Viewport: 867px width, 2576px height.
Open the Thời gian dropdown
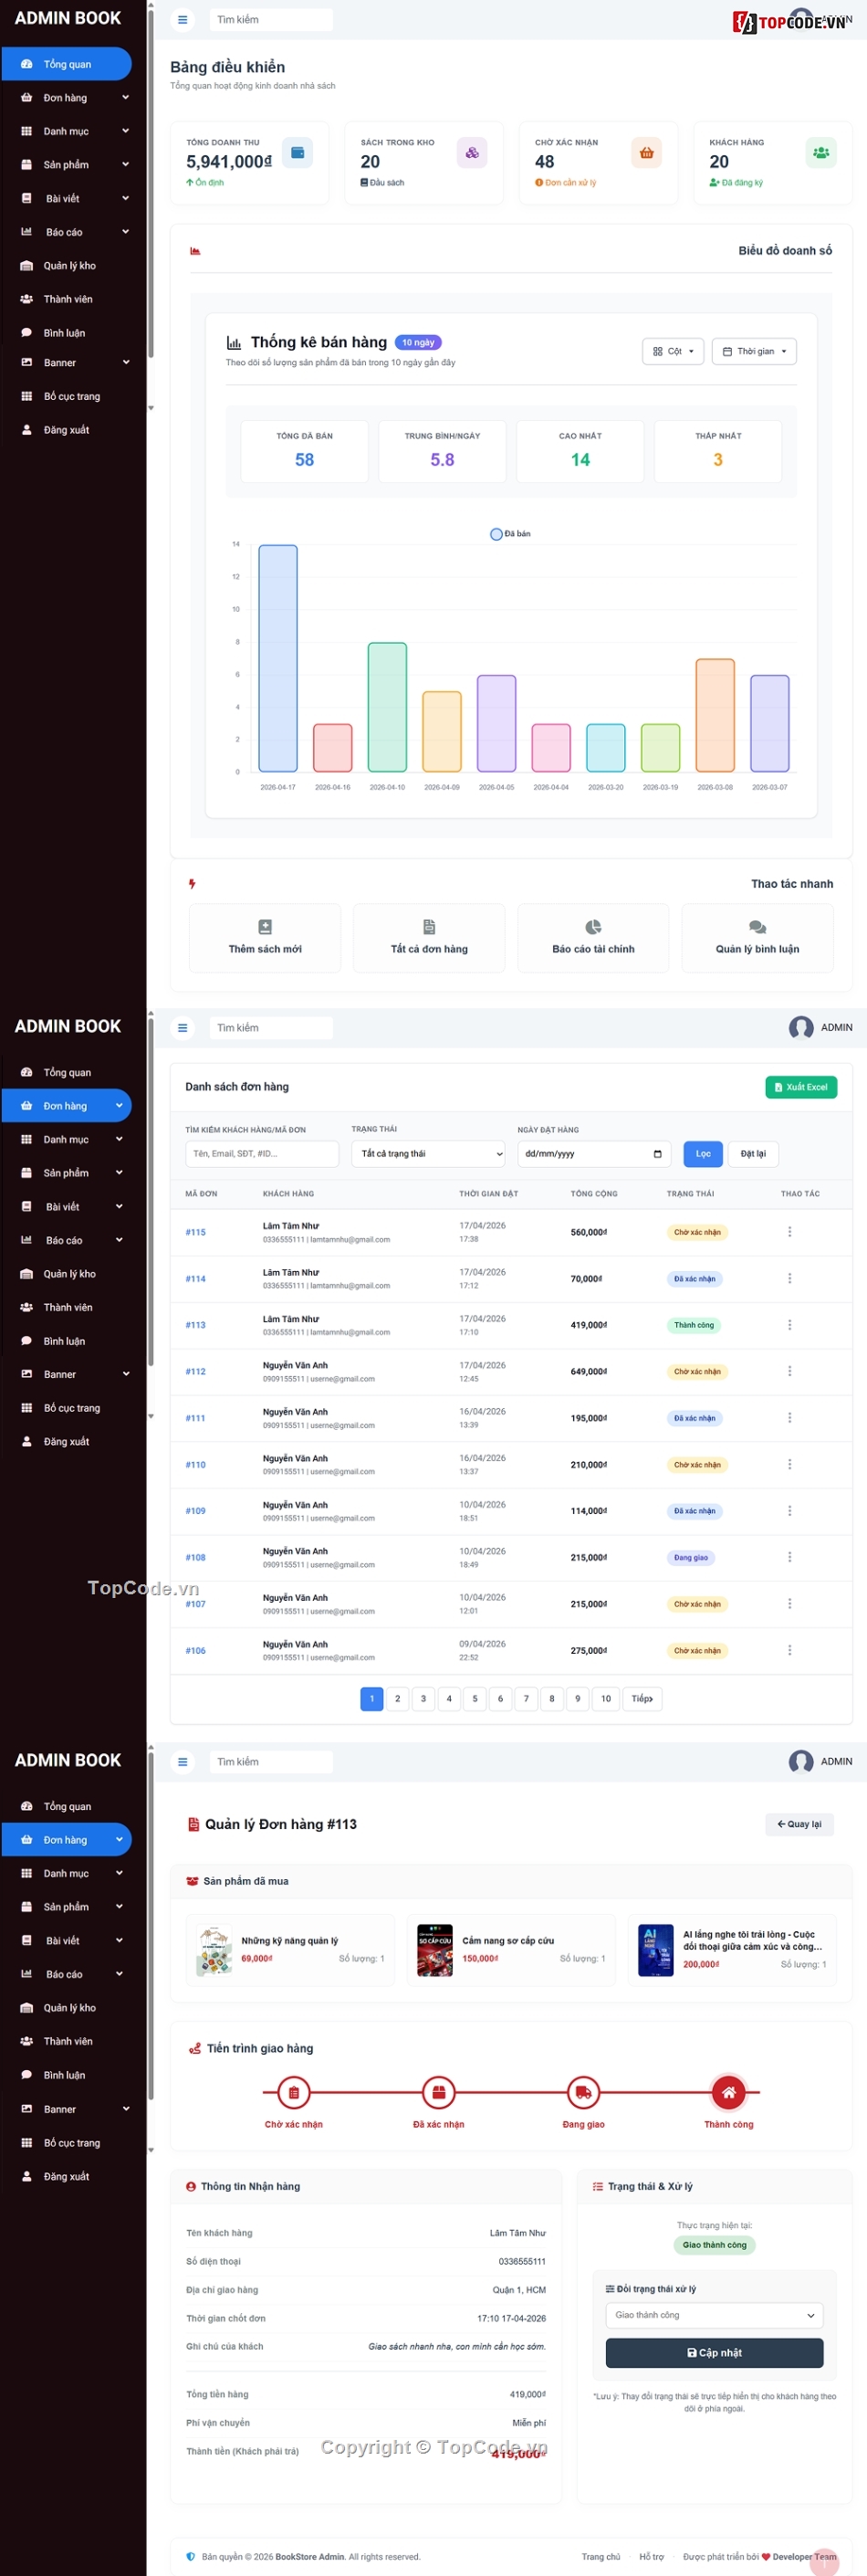[x=754, y=351]
